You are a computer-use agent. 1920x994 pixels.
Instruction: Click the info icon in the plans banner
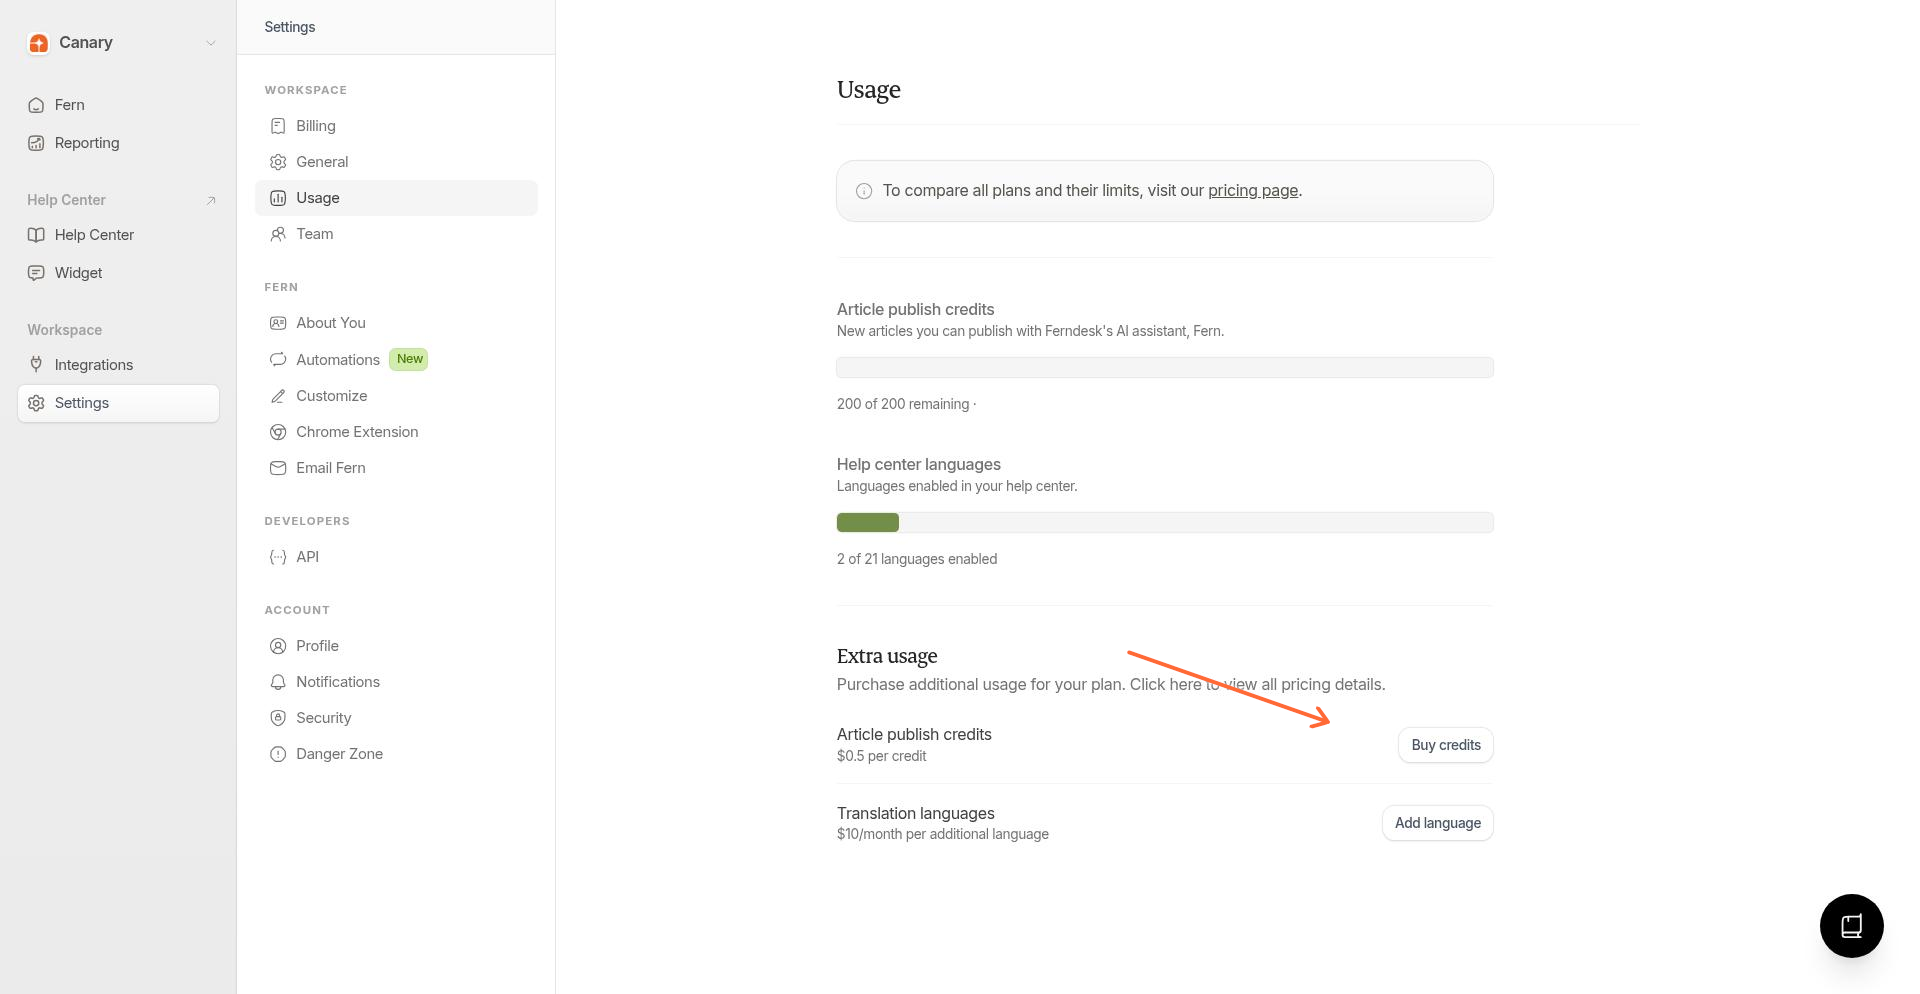click(863, 190)
